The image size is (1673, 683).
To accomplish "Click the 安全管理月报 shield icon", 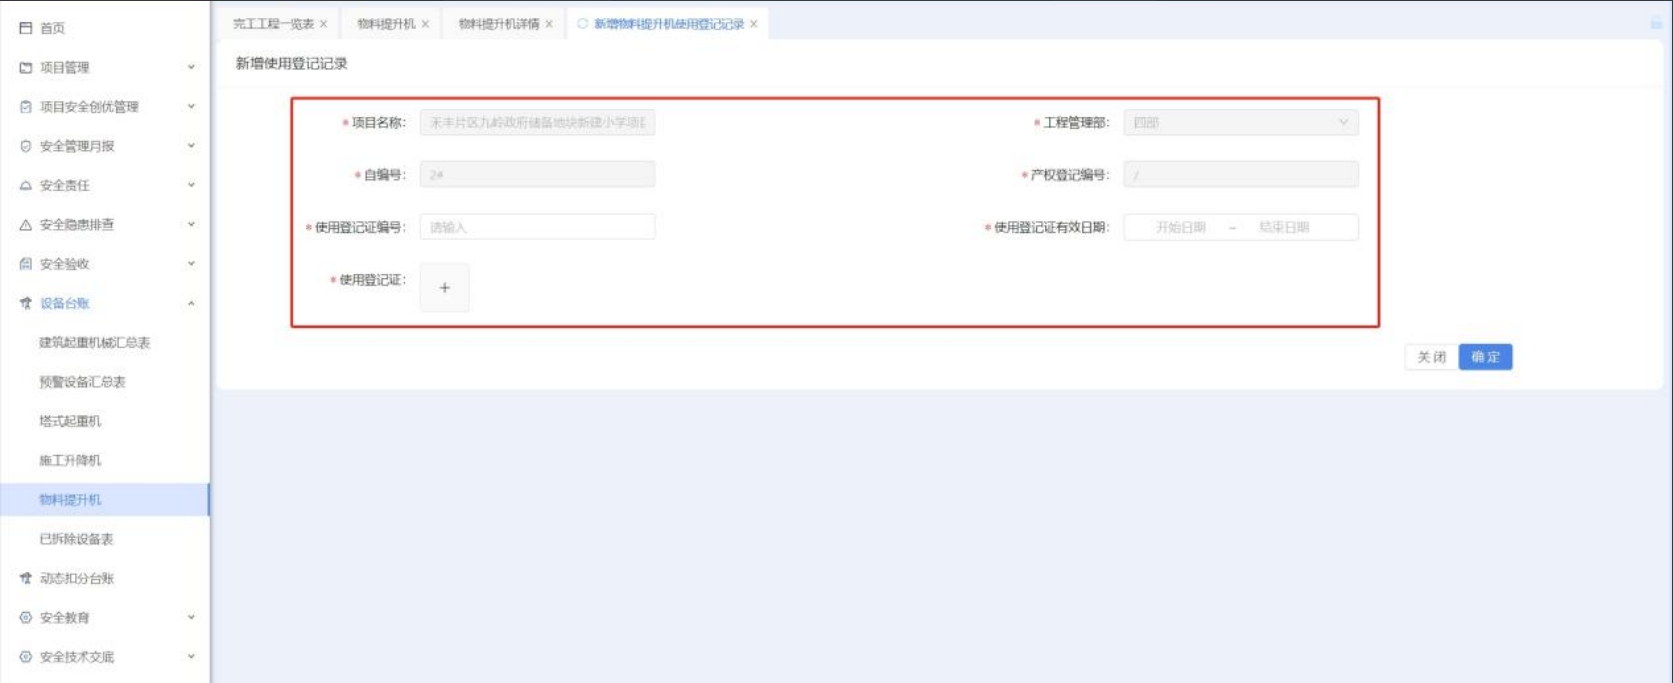I will click(x=26, y=146).
